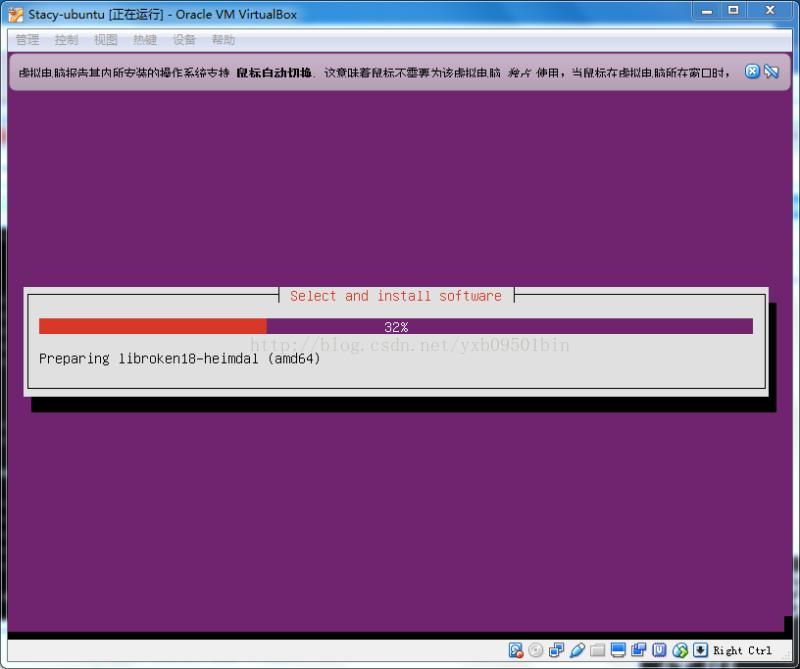The height and width of the screenshot is (669, 800).
Task: Open the 设备 menu
Action: [184, 40]
